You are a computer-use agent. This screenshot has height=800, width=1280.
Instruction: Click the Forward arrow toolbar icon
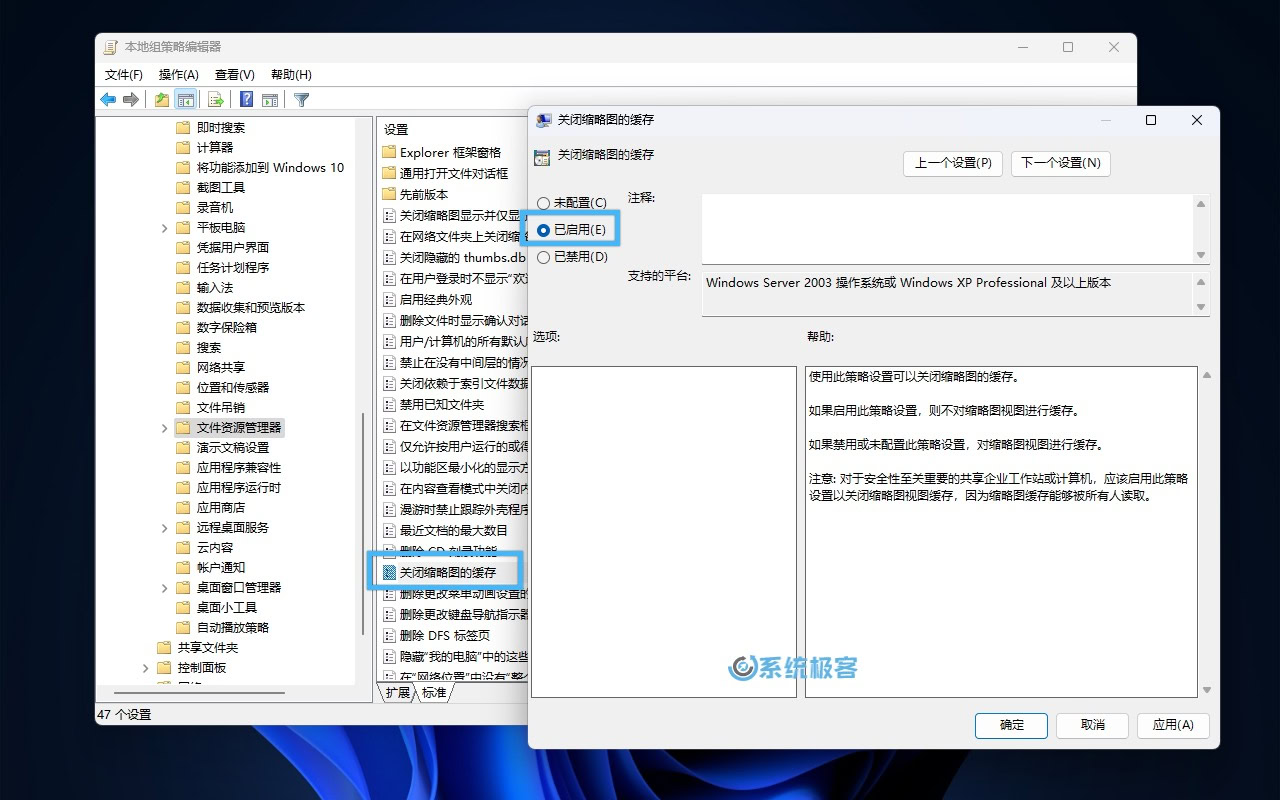point(131,99)
